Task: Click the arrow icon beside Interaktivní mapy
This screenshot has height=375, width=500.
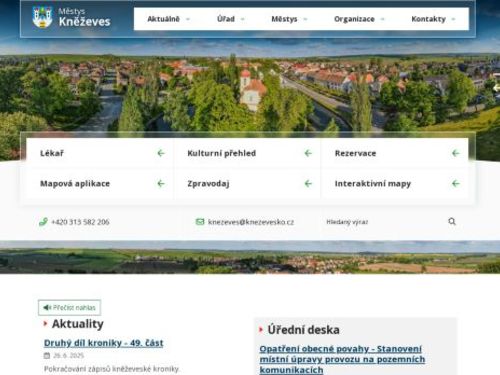Action: click(456, 184)
